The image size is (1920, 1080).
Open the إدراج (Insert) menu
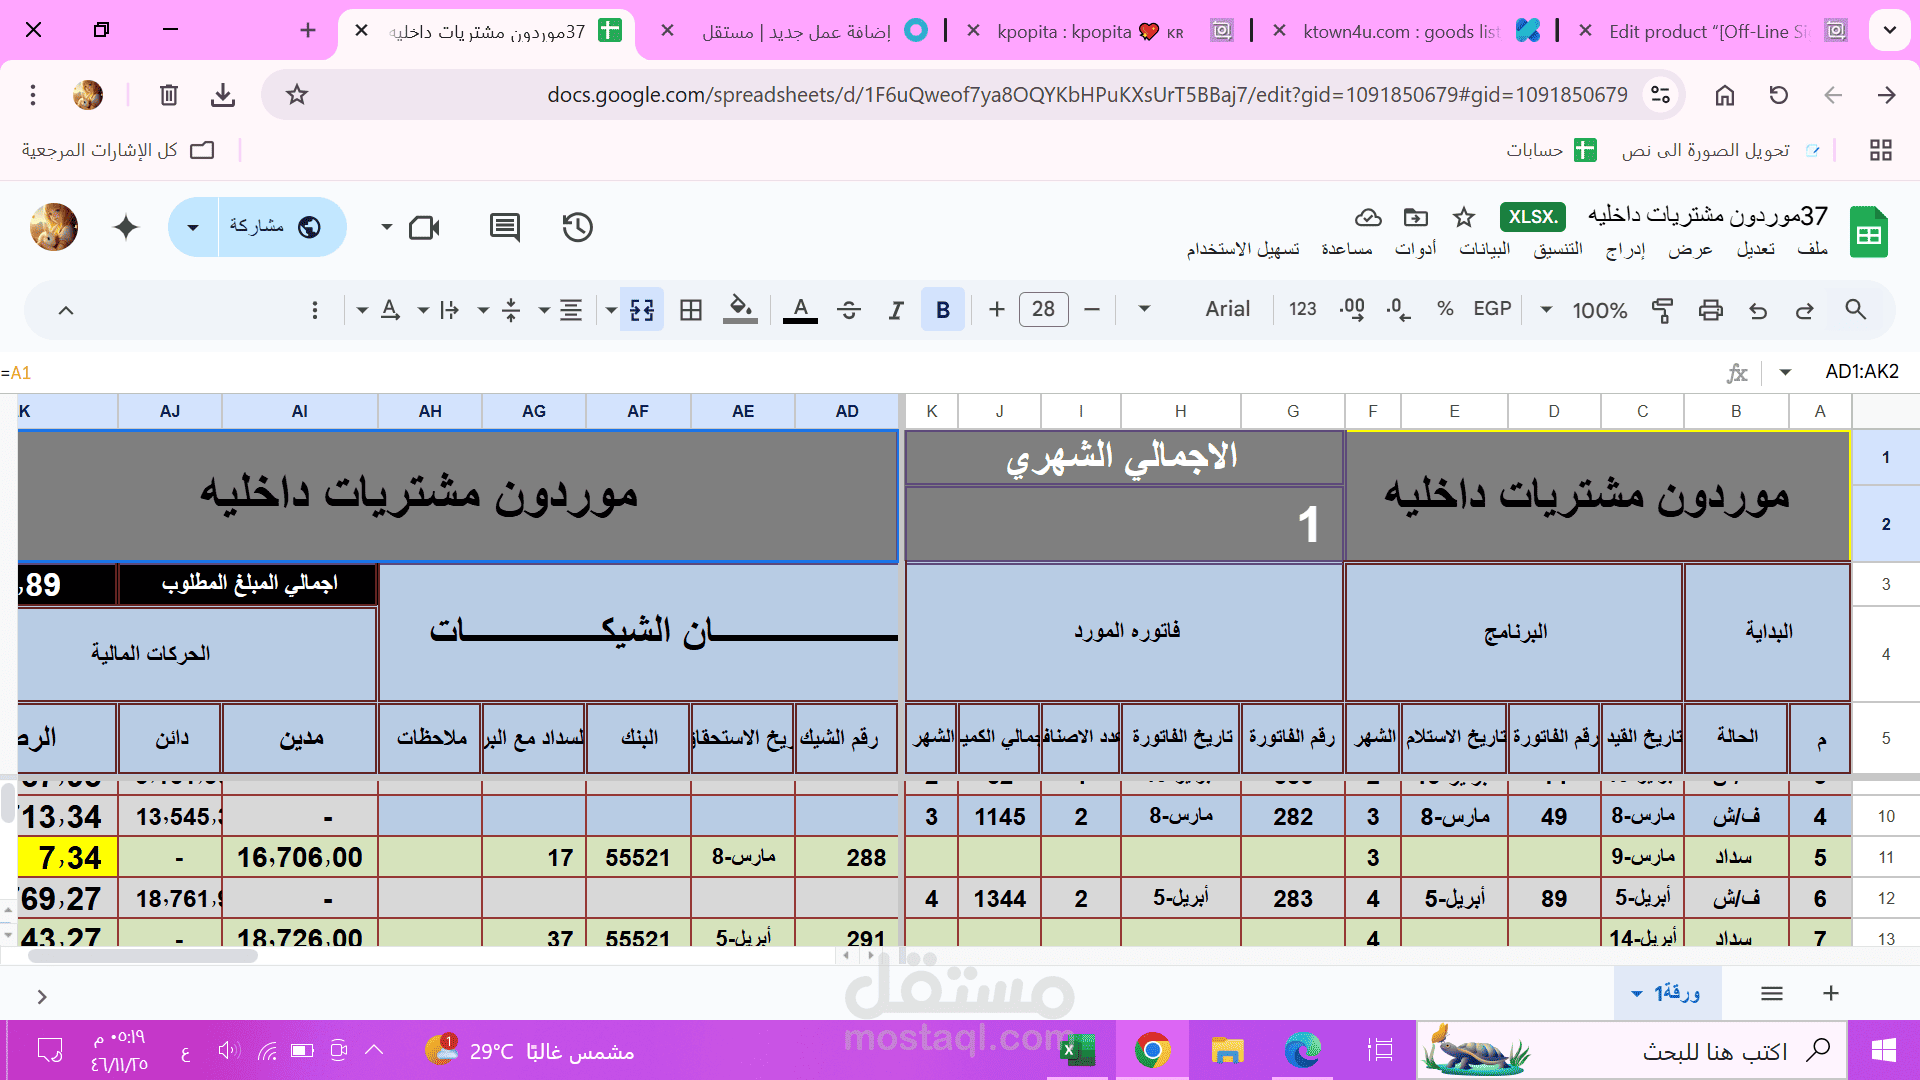coord(1626,249)
